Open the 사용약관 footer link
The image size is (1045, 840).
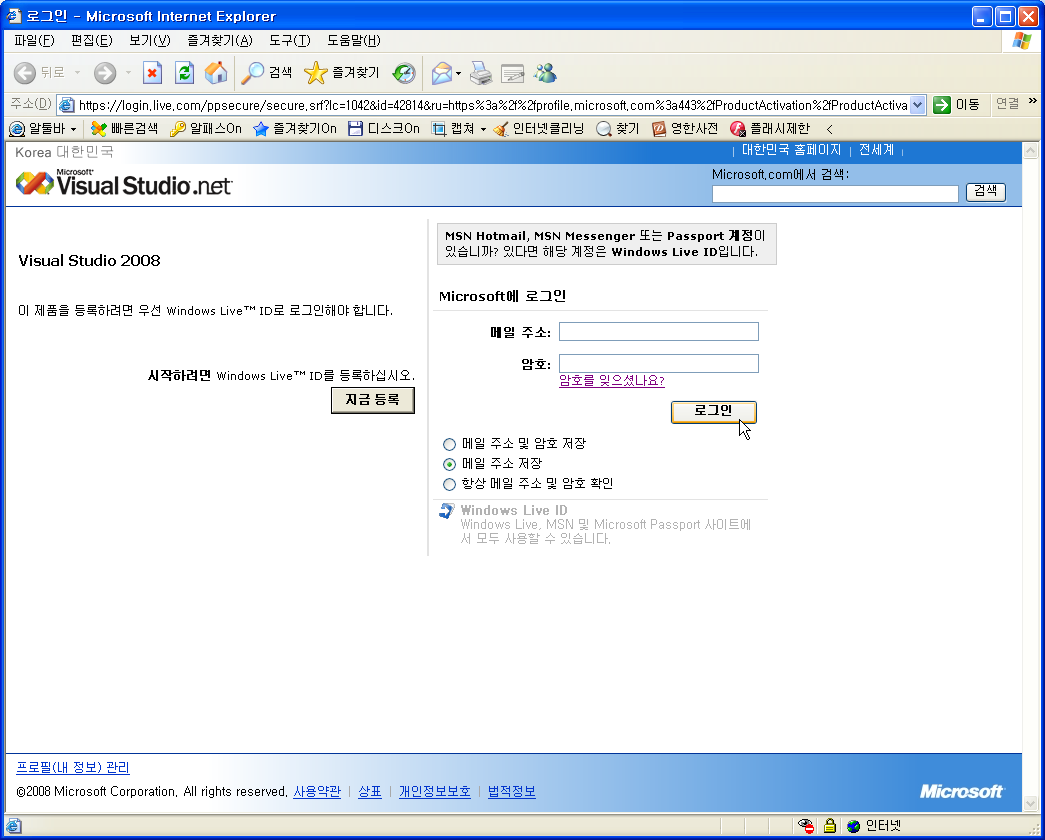(x=317, y=791)
